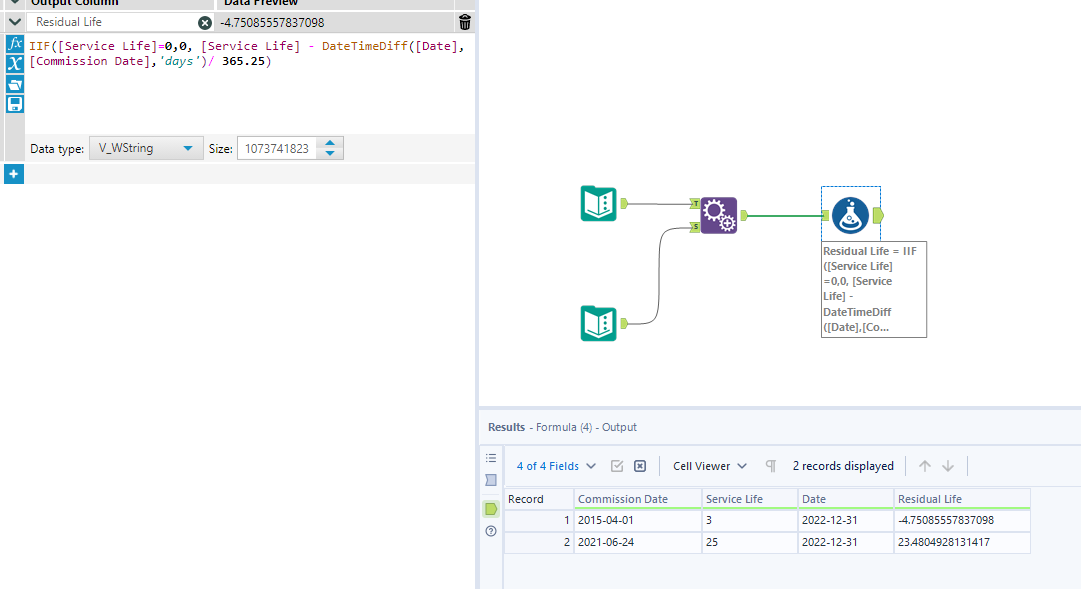Open the fx functions panel
The image size is (1081, 589).
14,44
